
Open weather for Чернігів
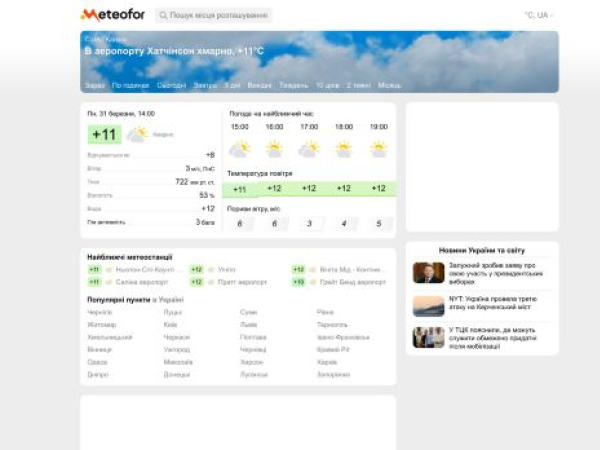(99, 312)
